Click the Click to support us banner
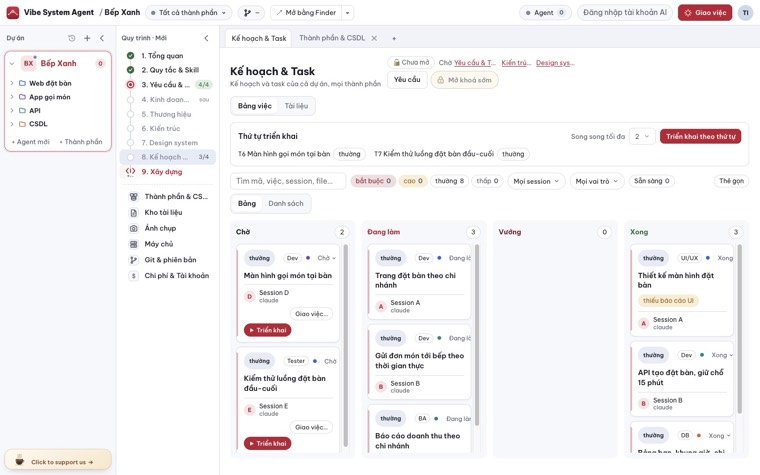760x475 pixels. coord(58,461)
